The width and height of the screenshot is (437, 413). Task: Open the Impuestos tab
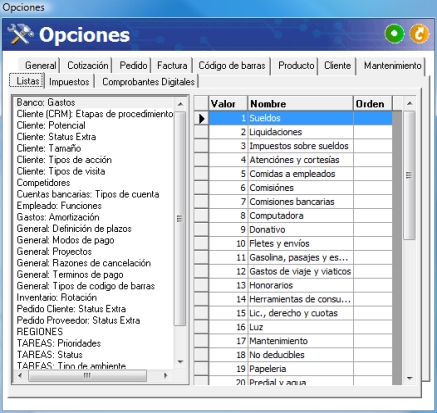coord(69,82)
